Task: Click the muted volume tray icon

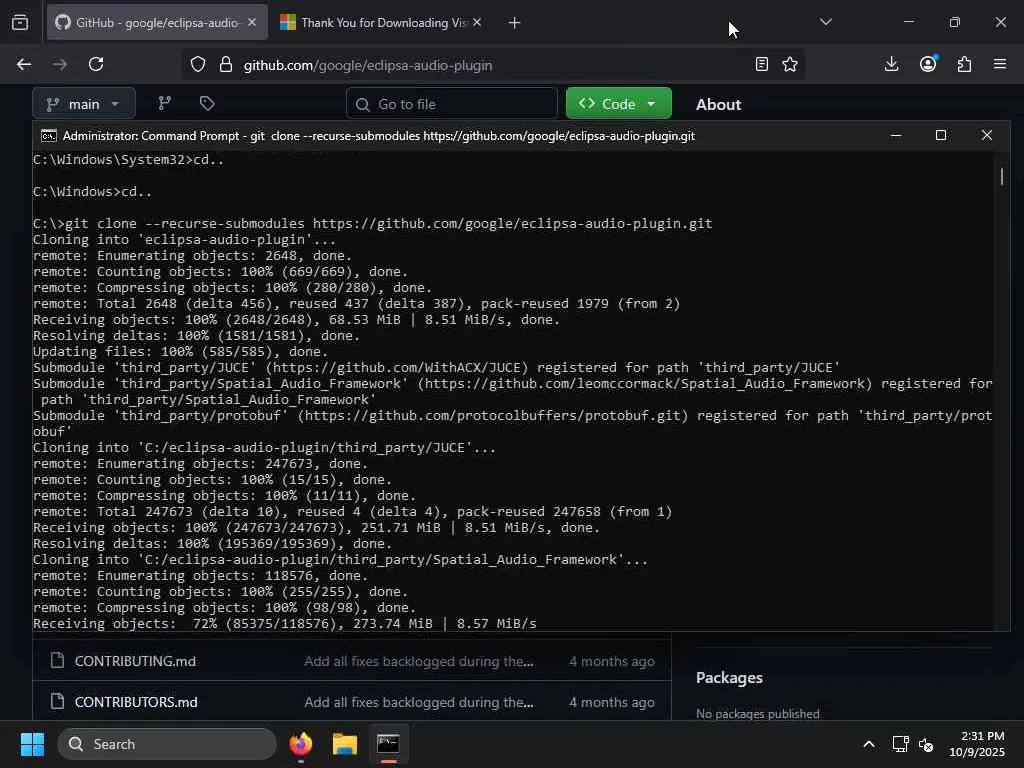Action: [926, 744]
